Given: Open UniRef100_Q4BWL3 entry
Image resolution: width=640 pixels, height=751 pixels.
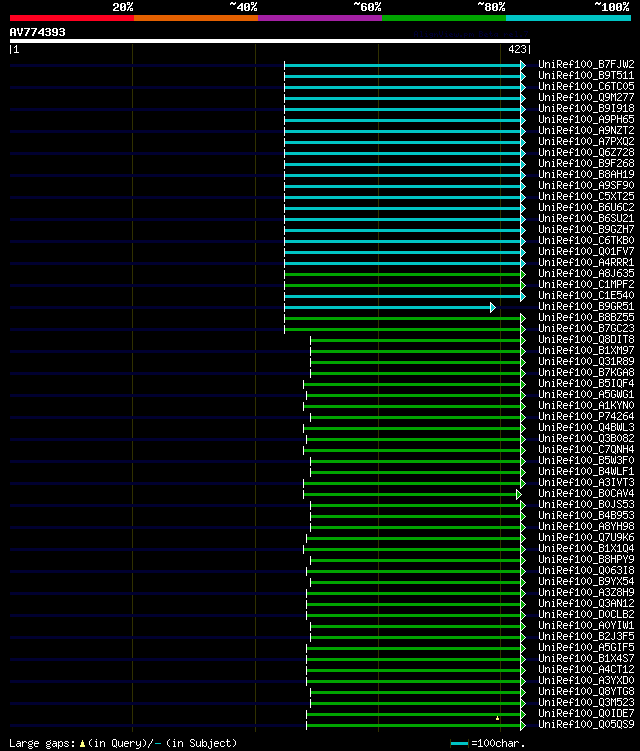Looking at the screenshot, I should (x=586, y=428).
